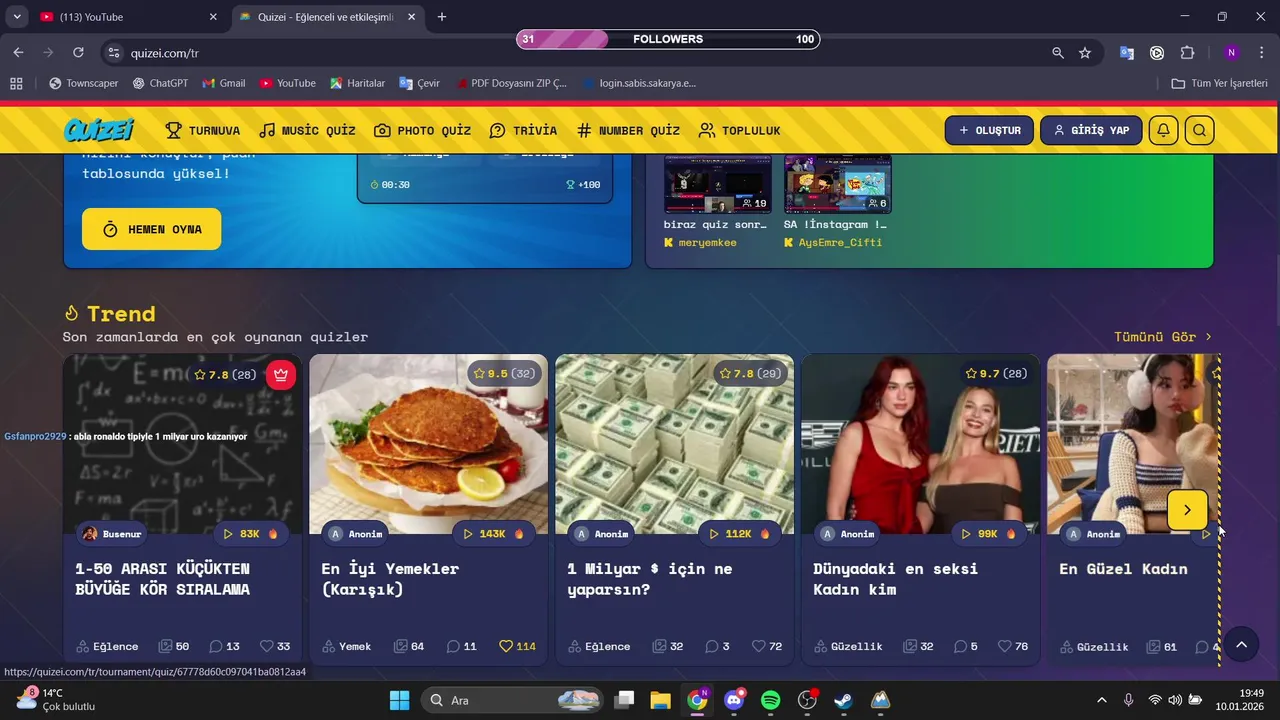Open En Güzel Kadın quiz title
1280x720 pixels.
[x=1123, y=569]
